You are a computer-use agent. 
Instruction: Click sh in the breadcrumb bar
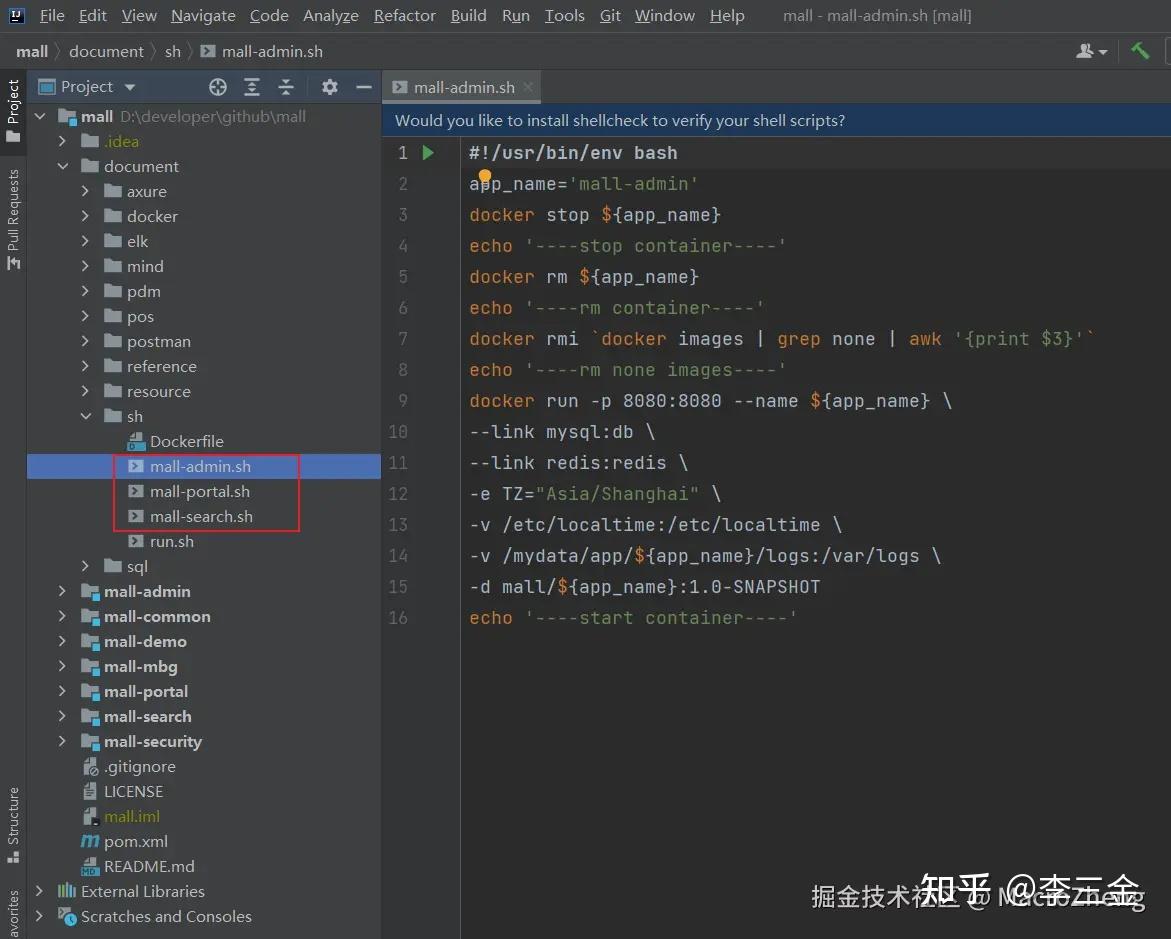click(173, 52)
